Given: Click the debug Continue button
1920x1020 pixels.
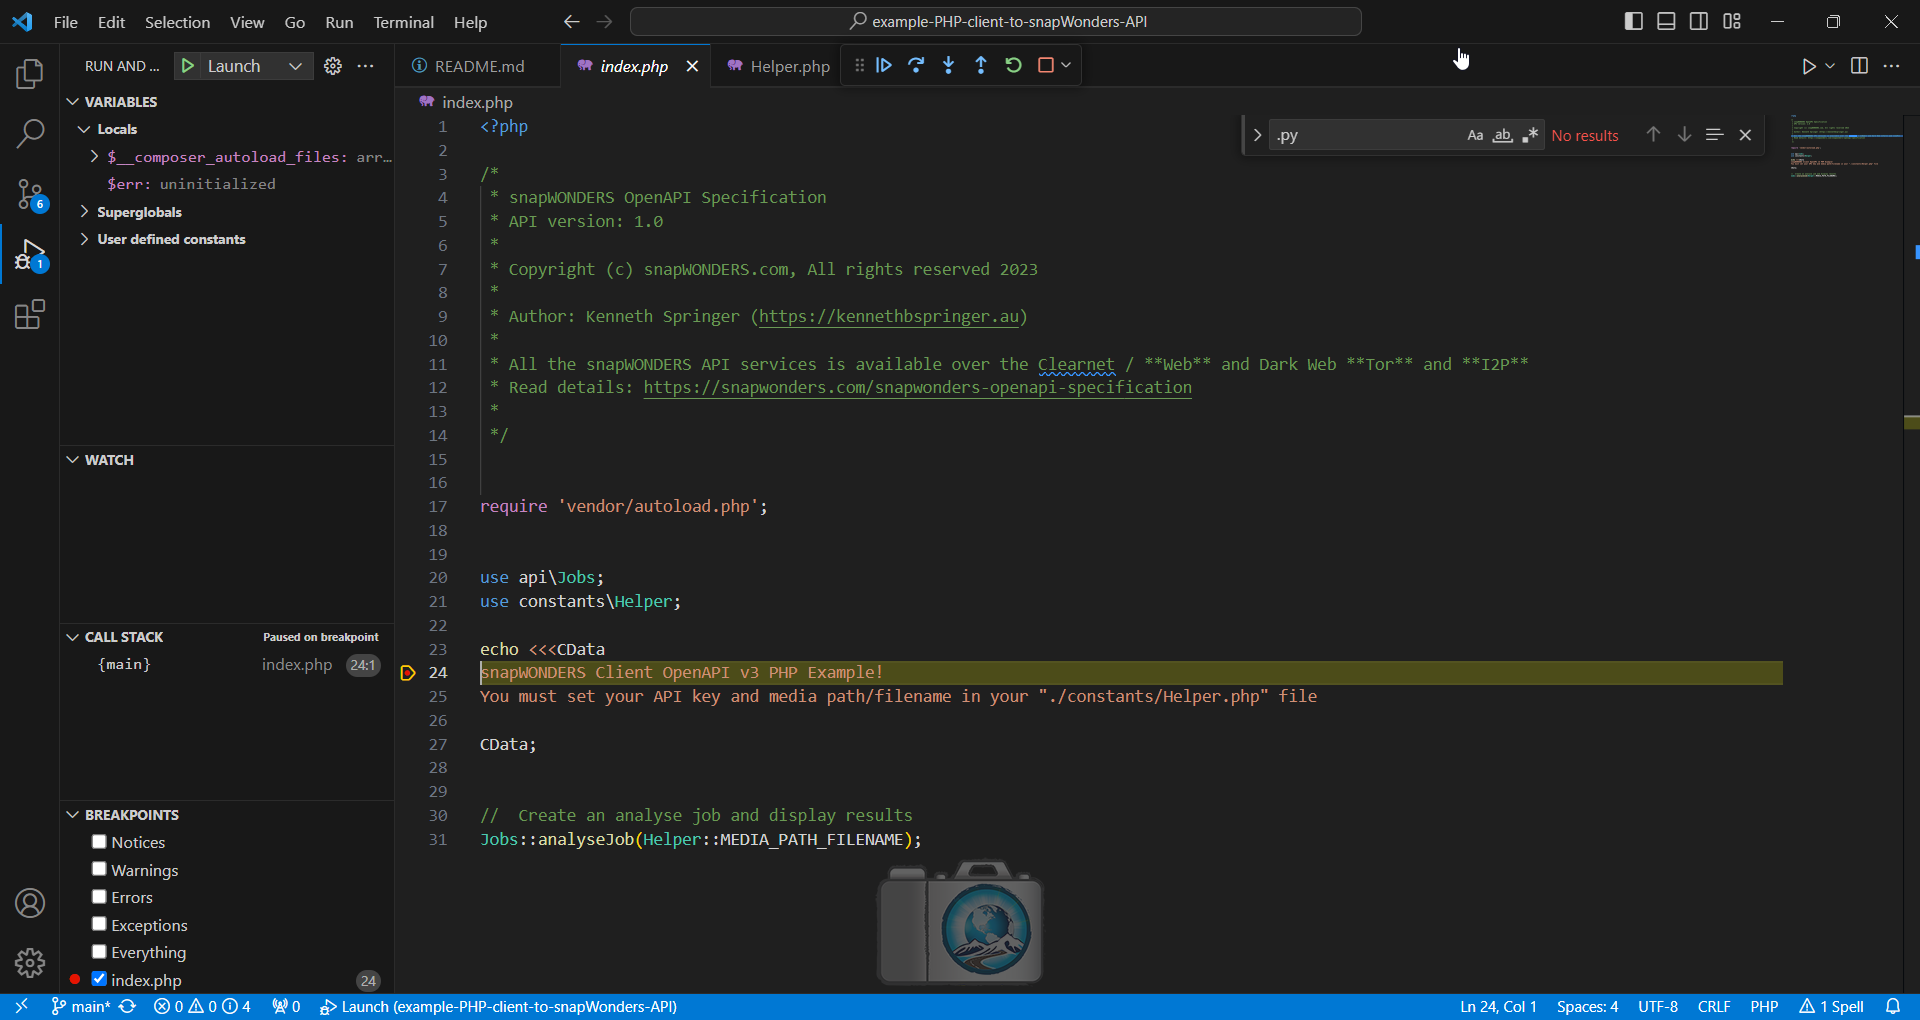Looking at the screenshot, I should [884, 65].
